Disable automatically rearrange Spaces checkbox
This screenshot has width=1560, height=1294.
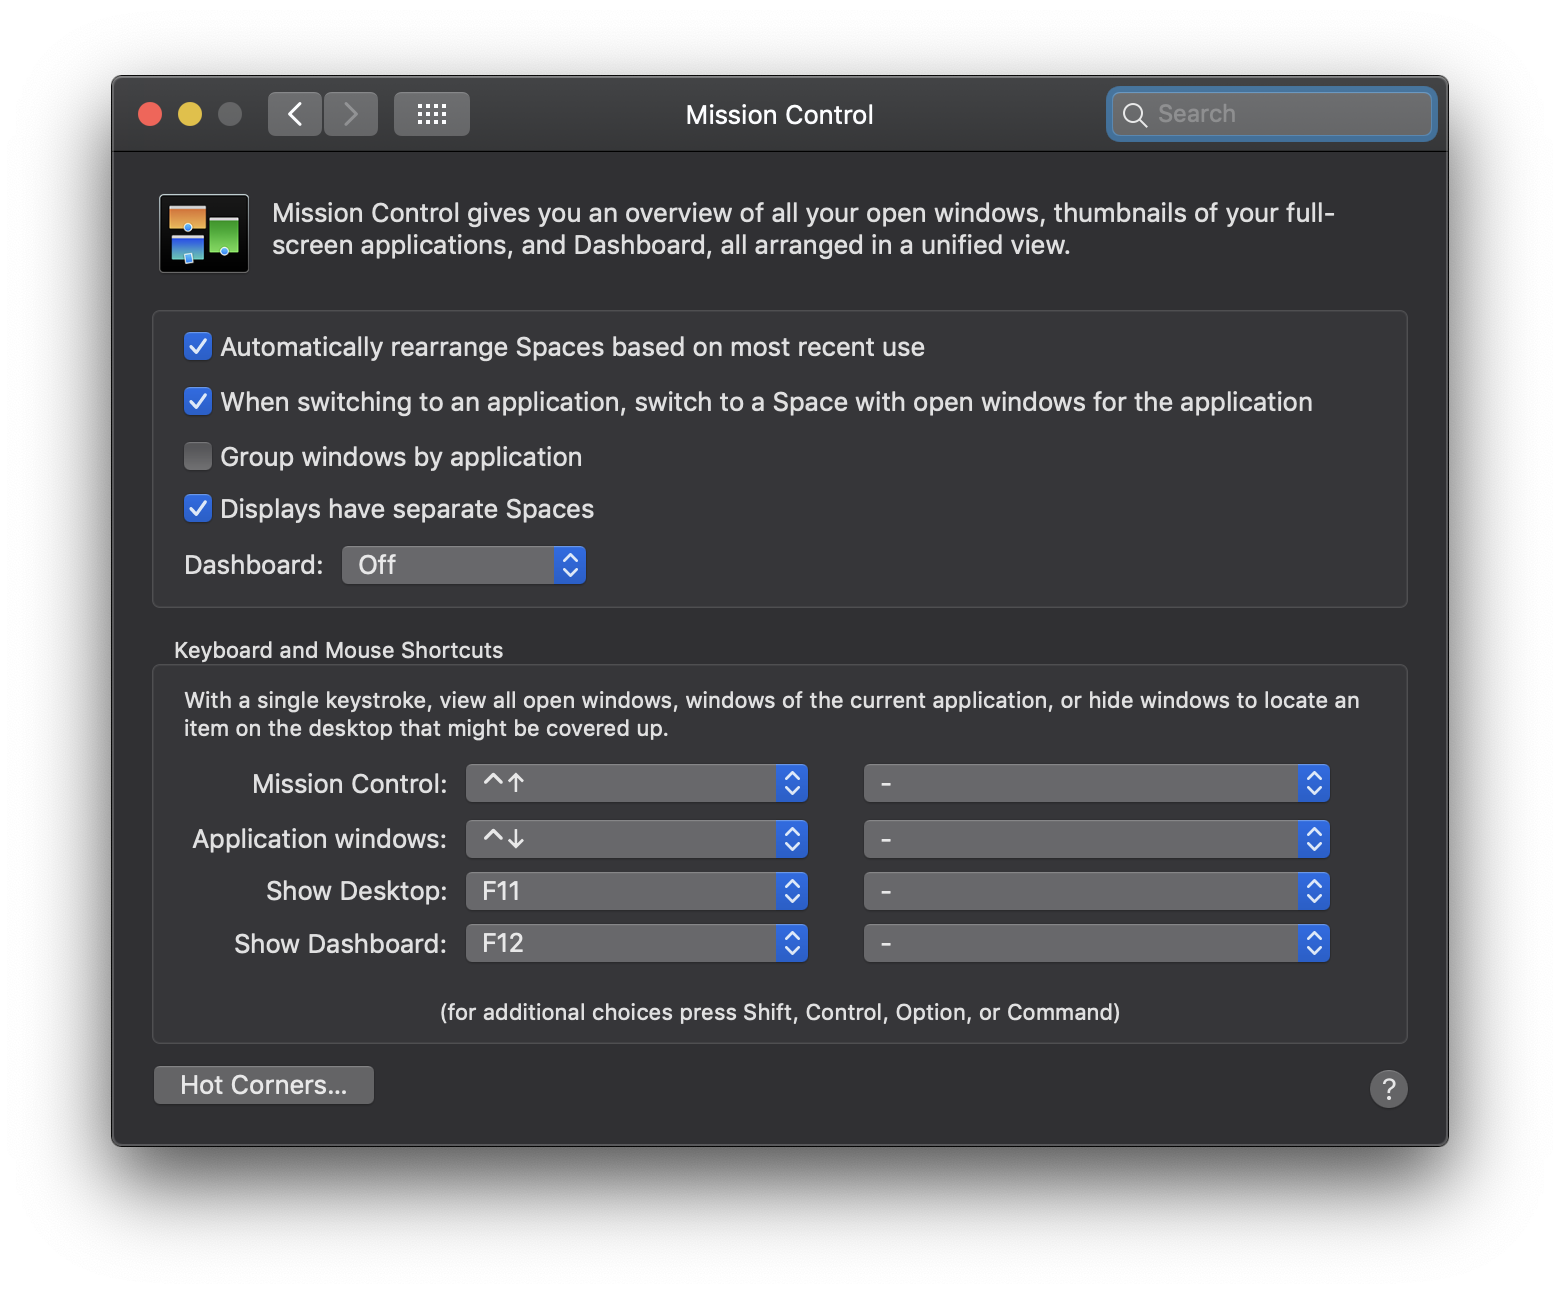[x=198, y=347]
